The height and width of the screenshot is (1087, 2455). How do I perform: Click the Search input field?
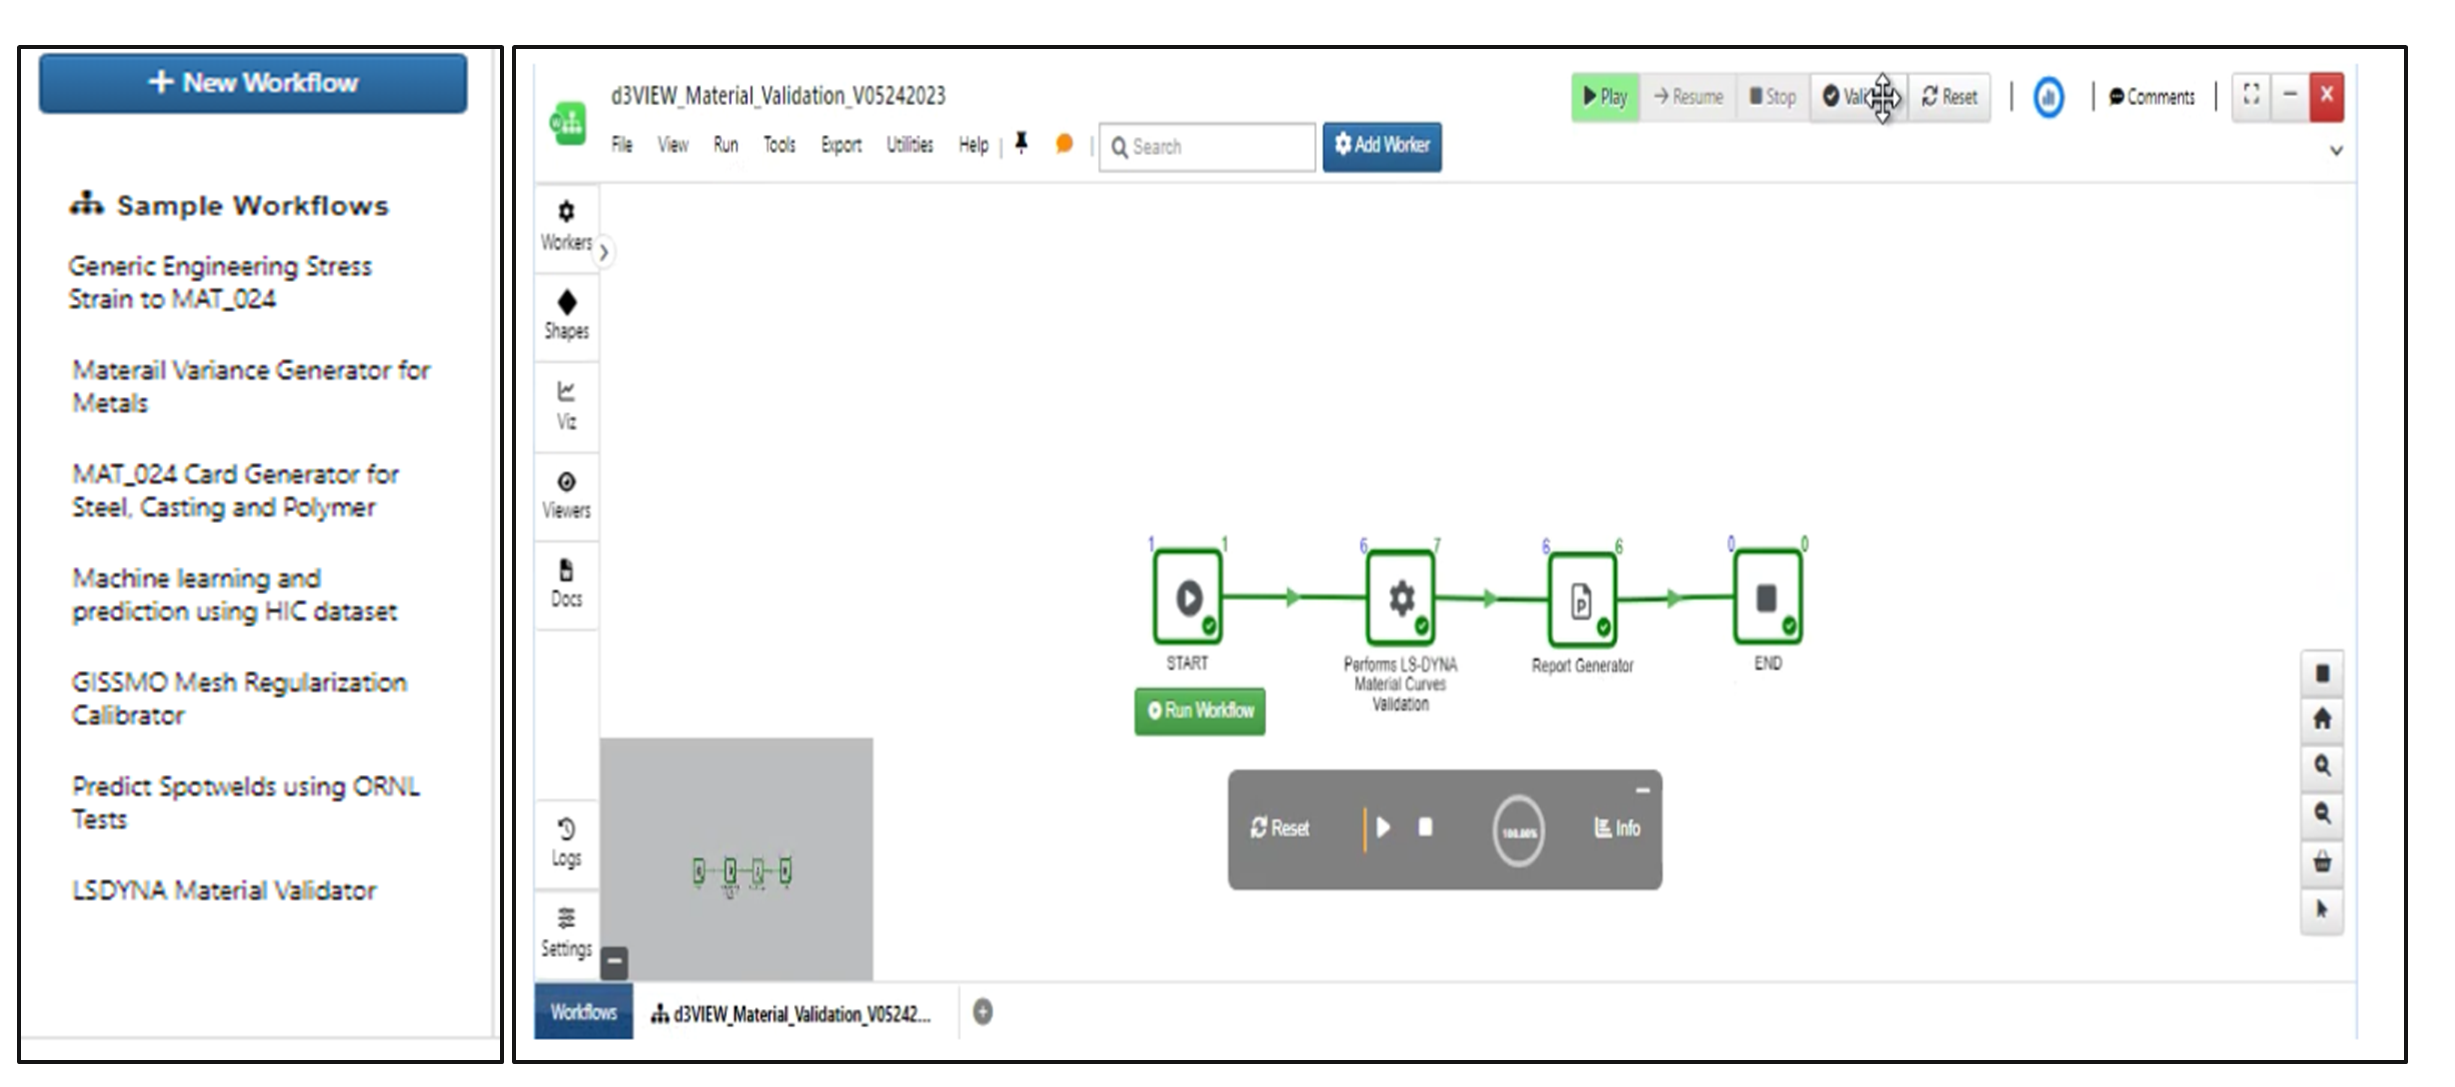1207,147
